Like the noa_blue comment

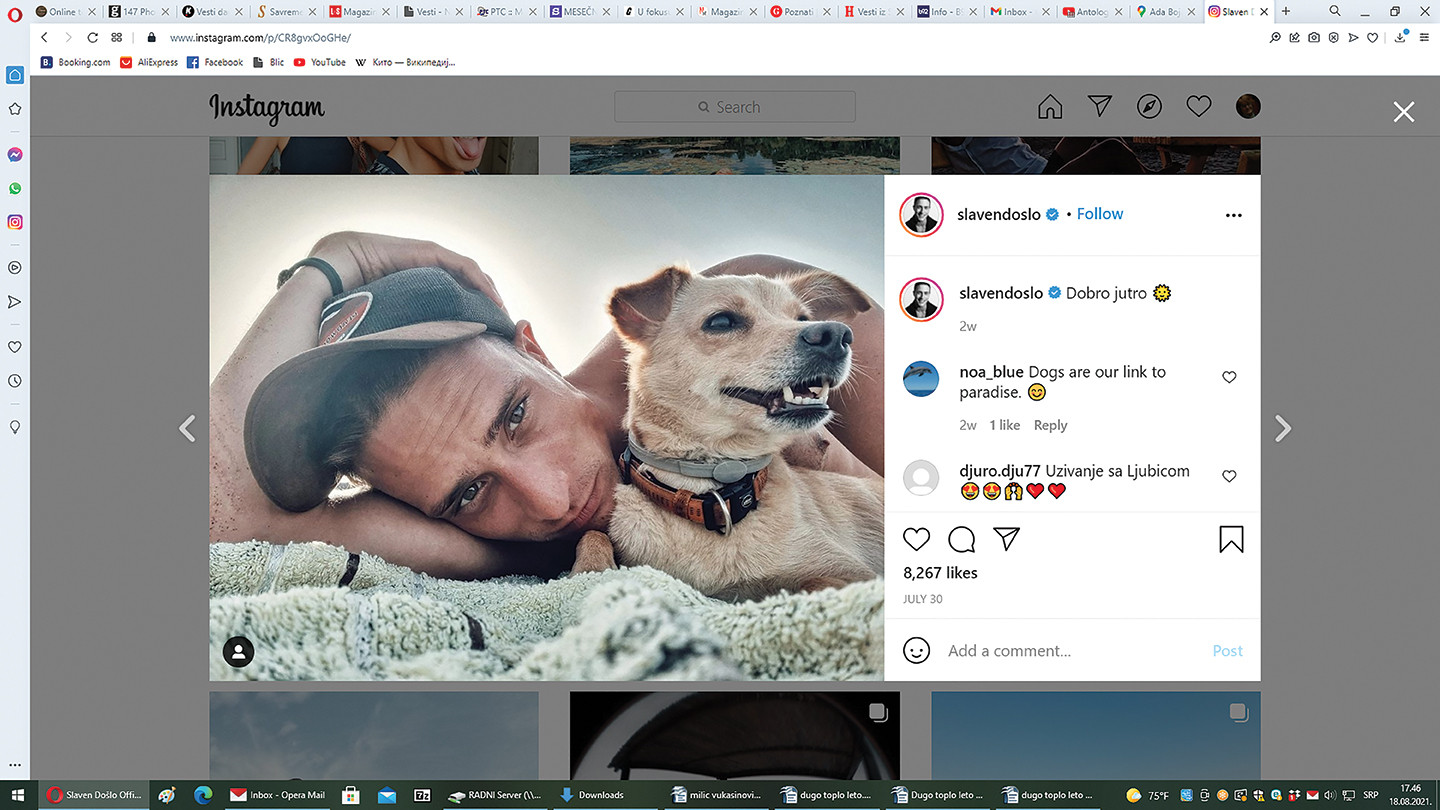[x=1229, y=377]
